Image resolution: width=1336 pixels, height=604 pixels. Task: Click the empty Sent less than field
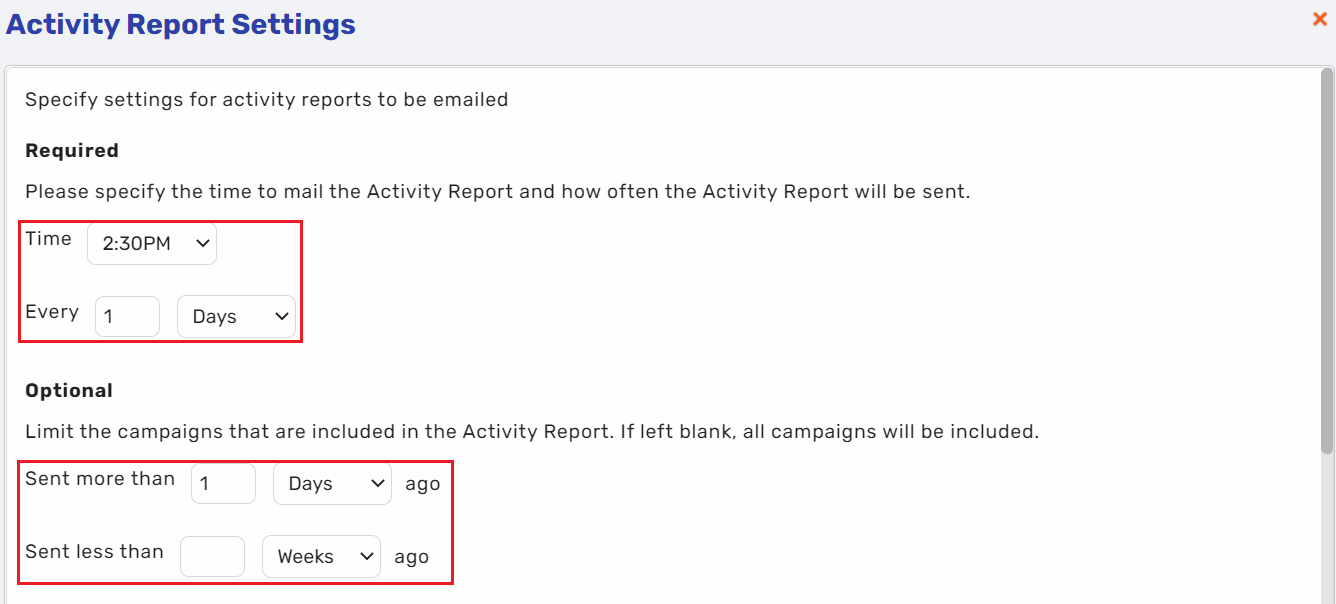(212, 556)
